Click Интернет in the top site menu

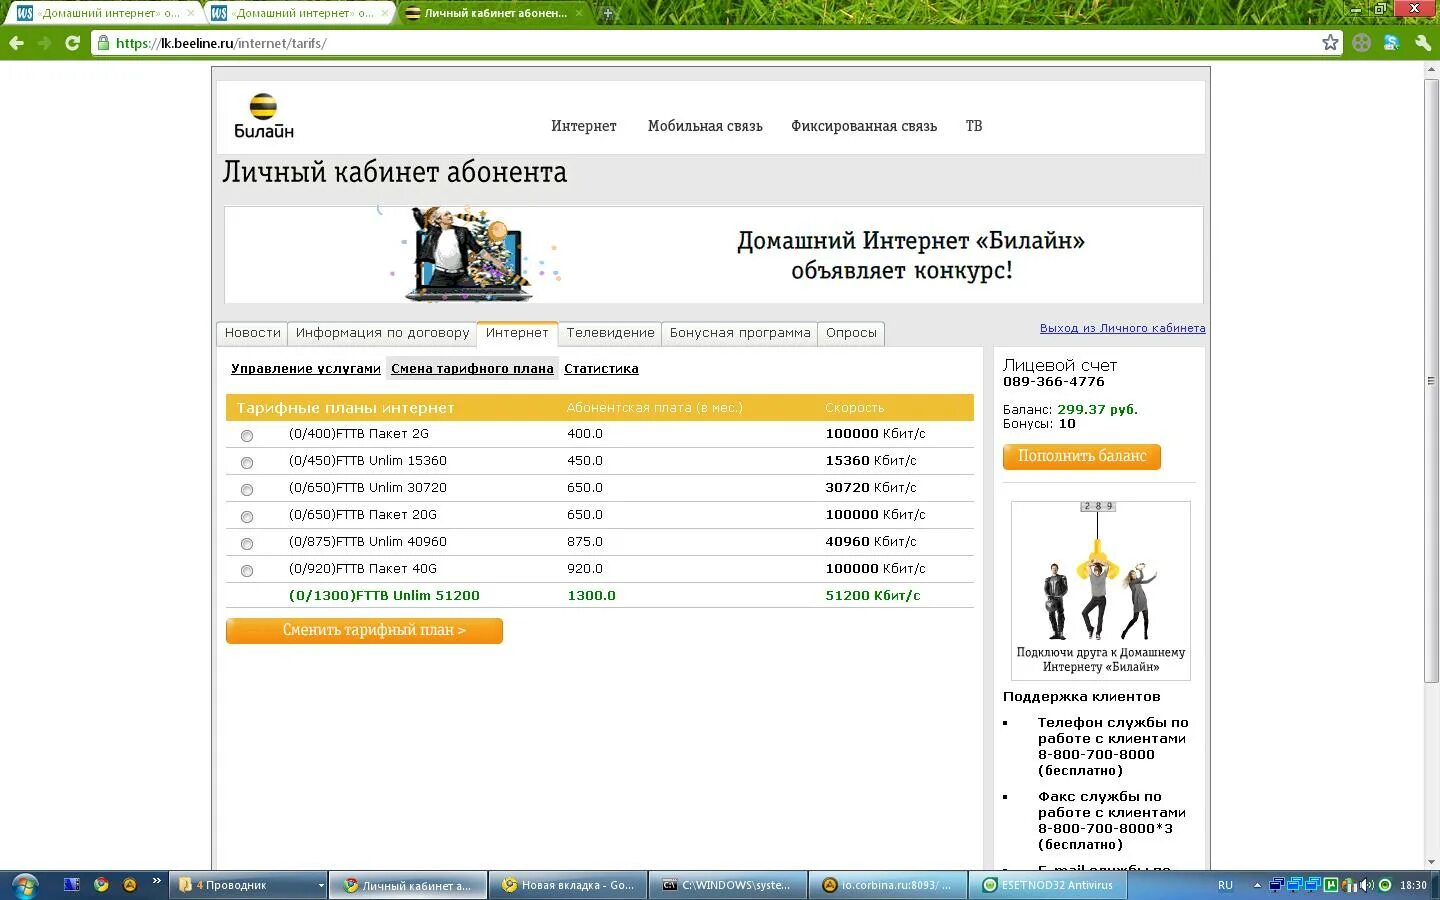point(584,126)
